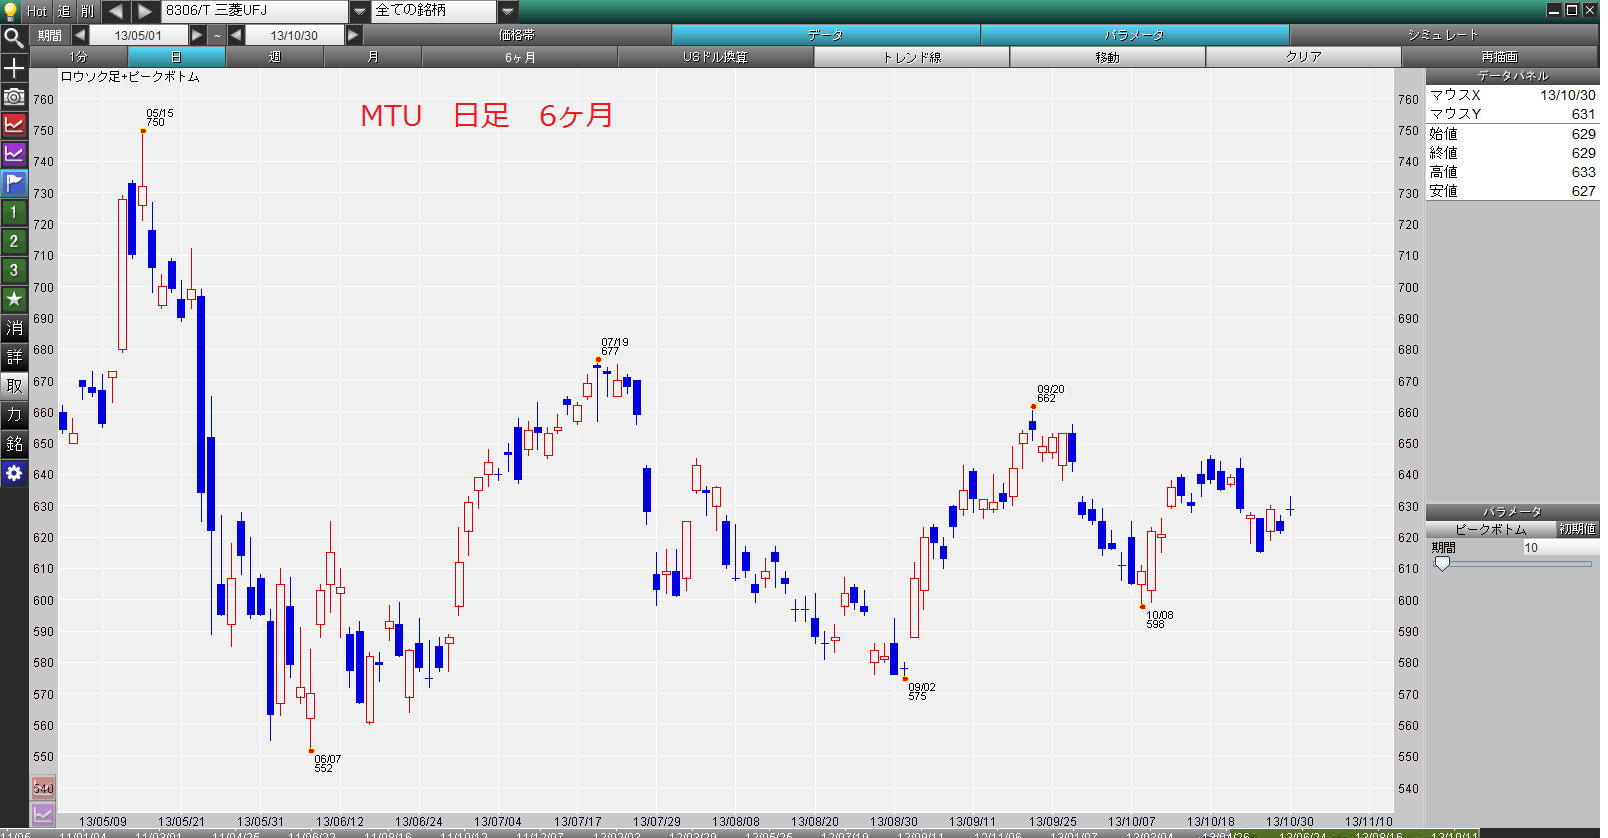The height and width of the screenshot is (838, 1608).
Task: Click the magnifier zoom icon
Action: point(14,38)
